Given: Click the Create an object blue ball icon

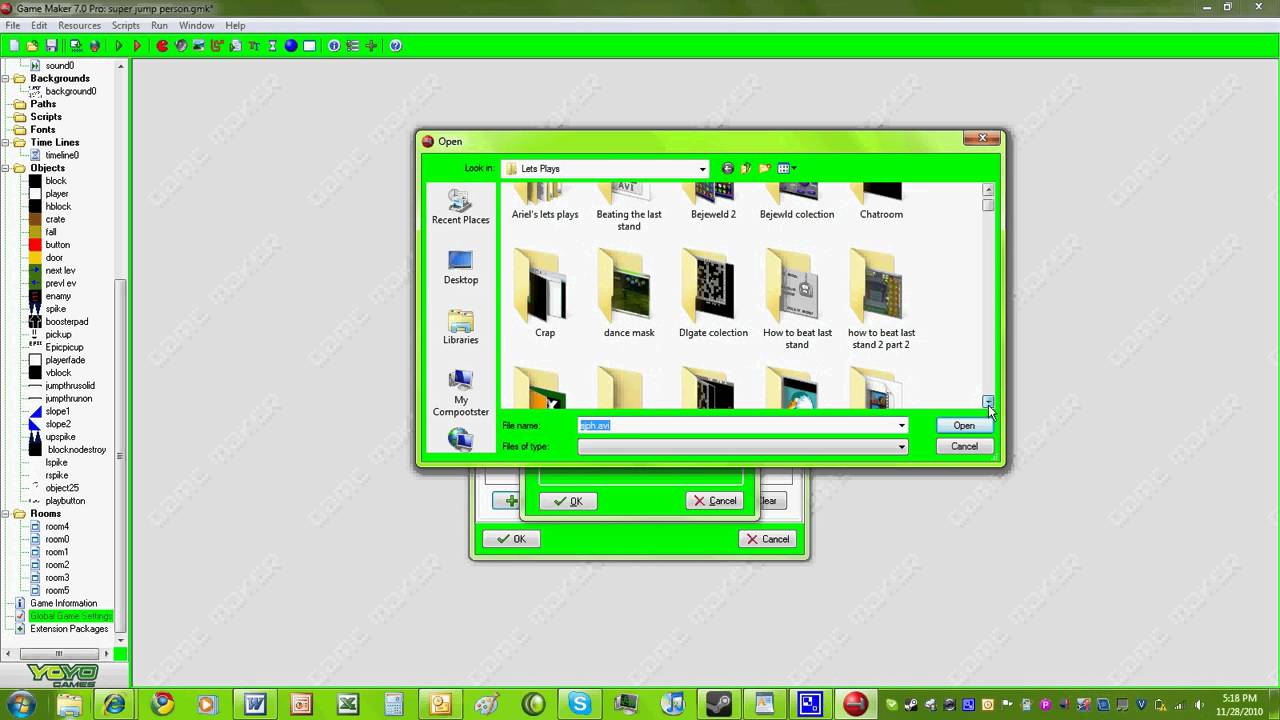Looking at the screenshot, I should 291,46.
